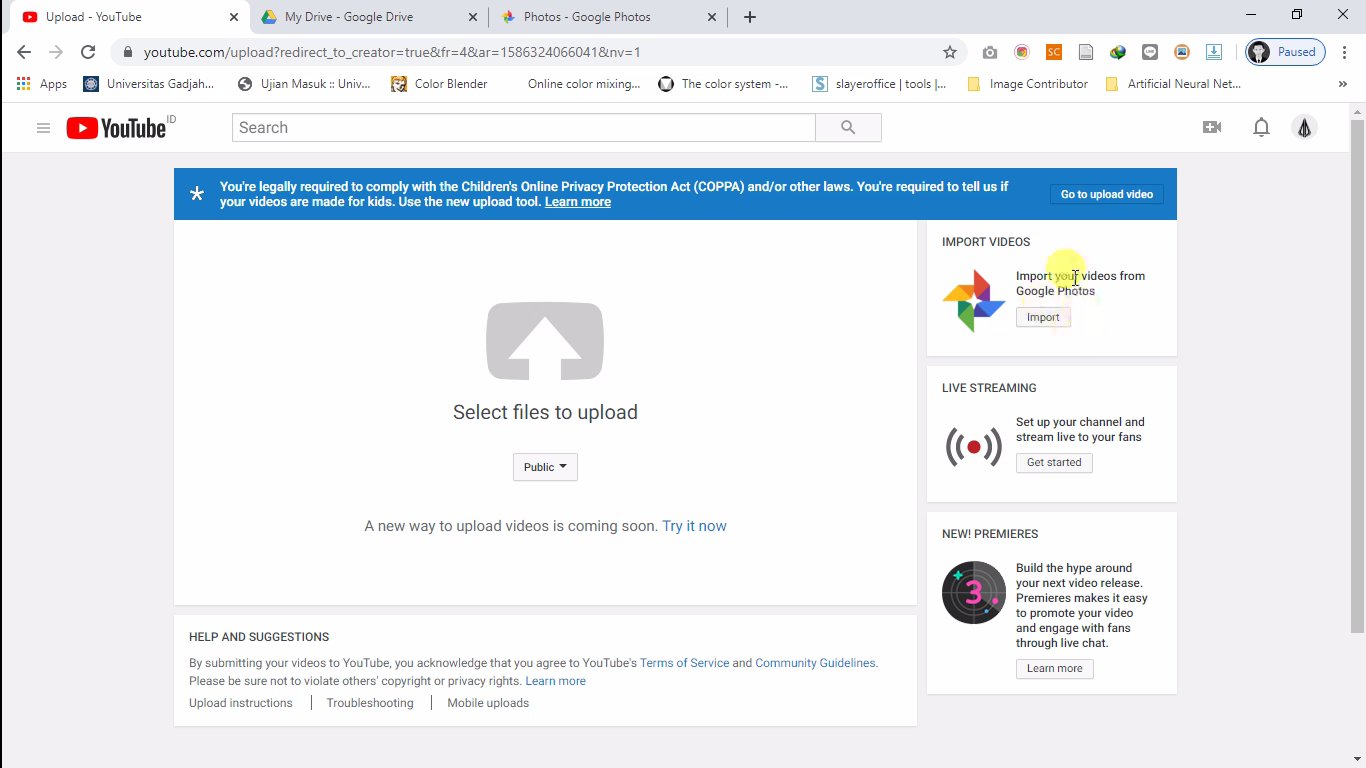View site info via the lock icon

click(128, 52)
